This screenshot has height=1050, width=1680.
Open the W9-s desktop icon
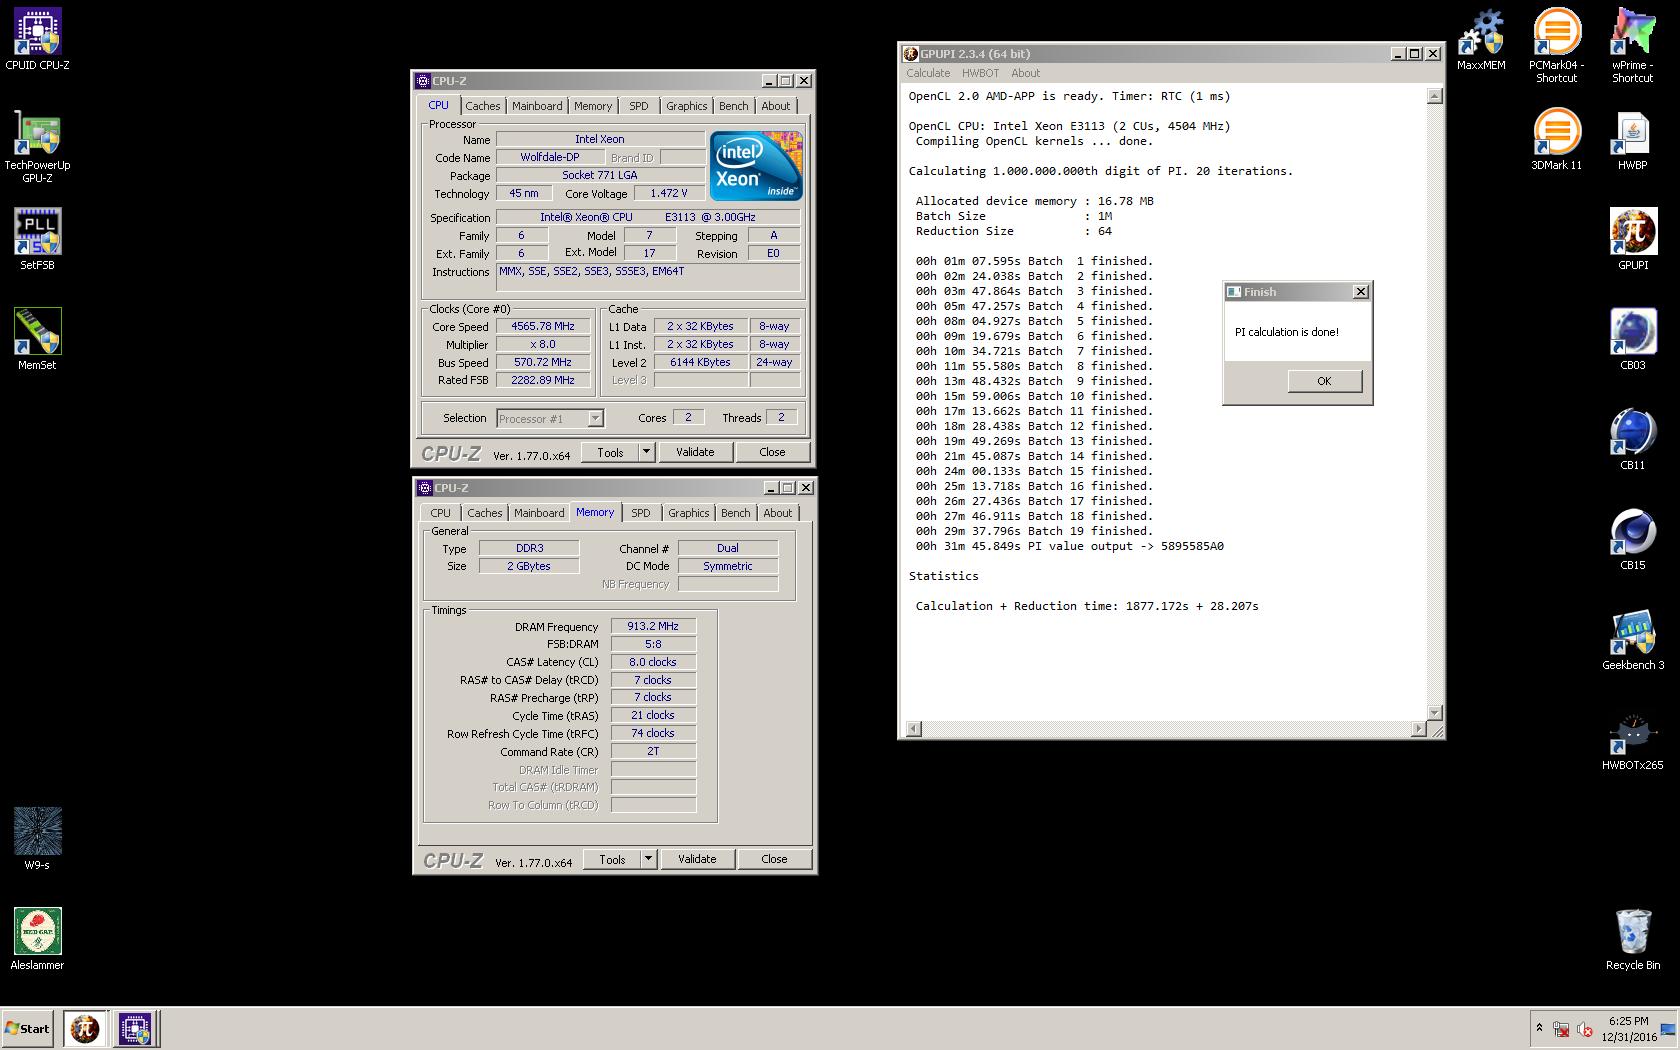[37, 840]
